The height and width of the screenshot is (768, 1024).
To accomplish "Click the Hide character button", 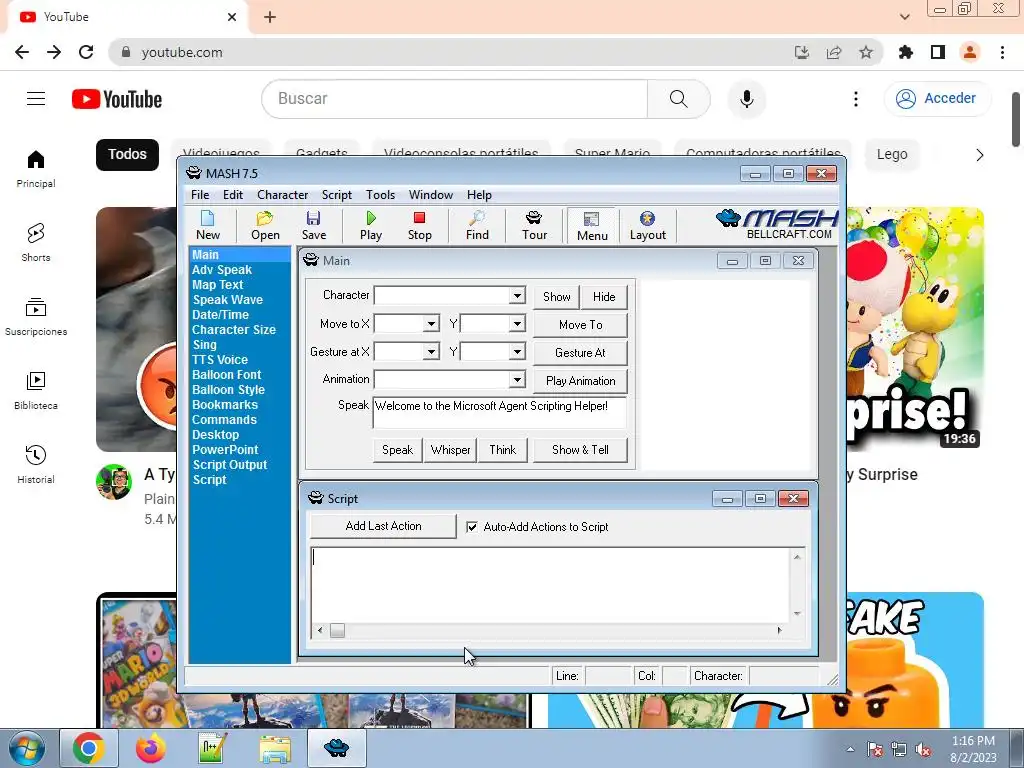I will [604, 296].
